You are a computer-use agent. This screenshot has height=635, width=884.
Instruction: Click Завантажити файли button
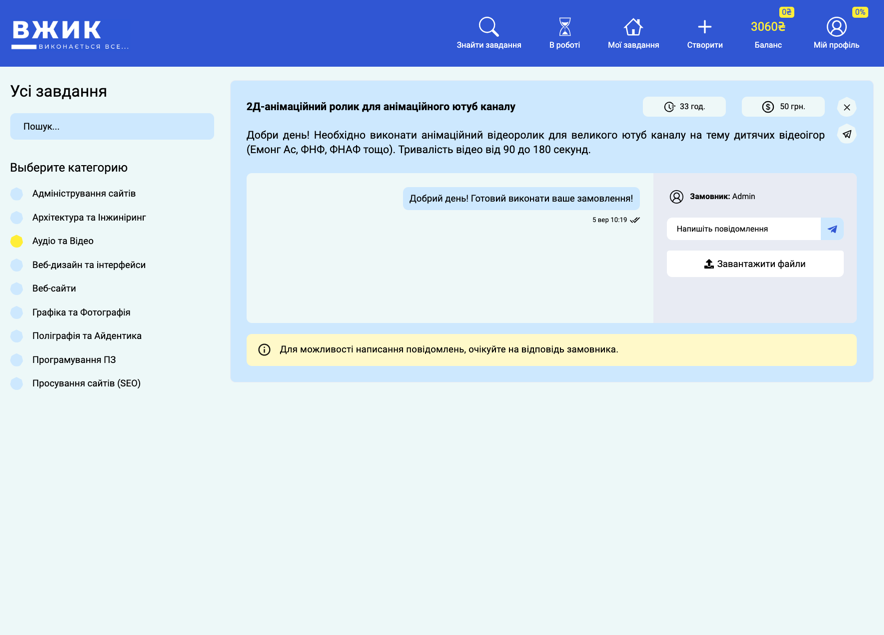[x=755, y=264]
